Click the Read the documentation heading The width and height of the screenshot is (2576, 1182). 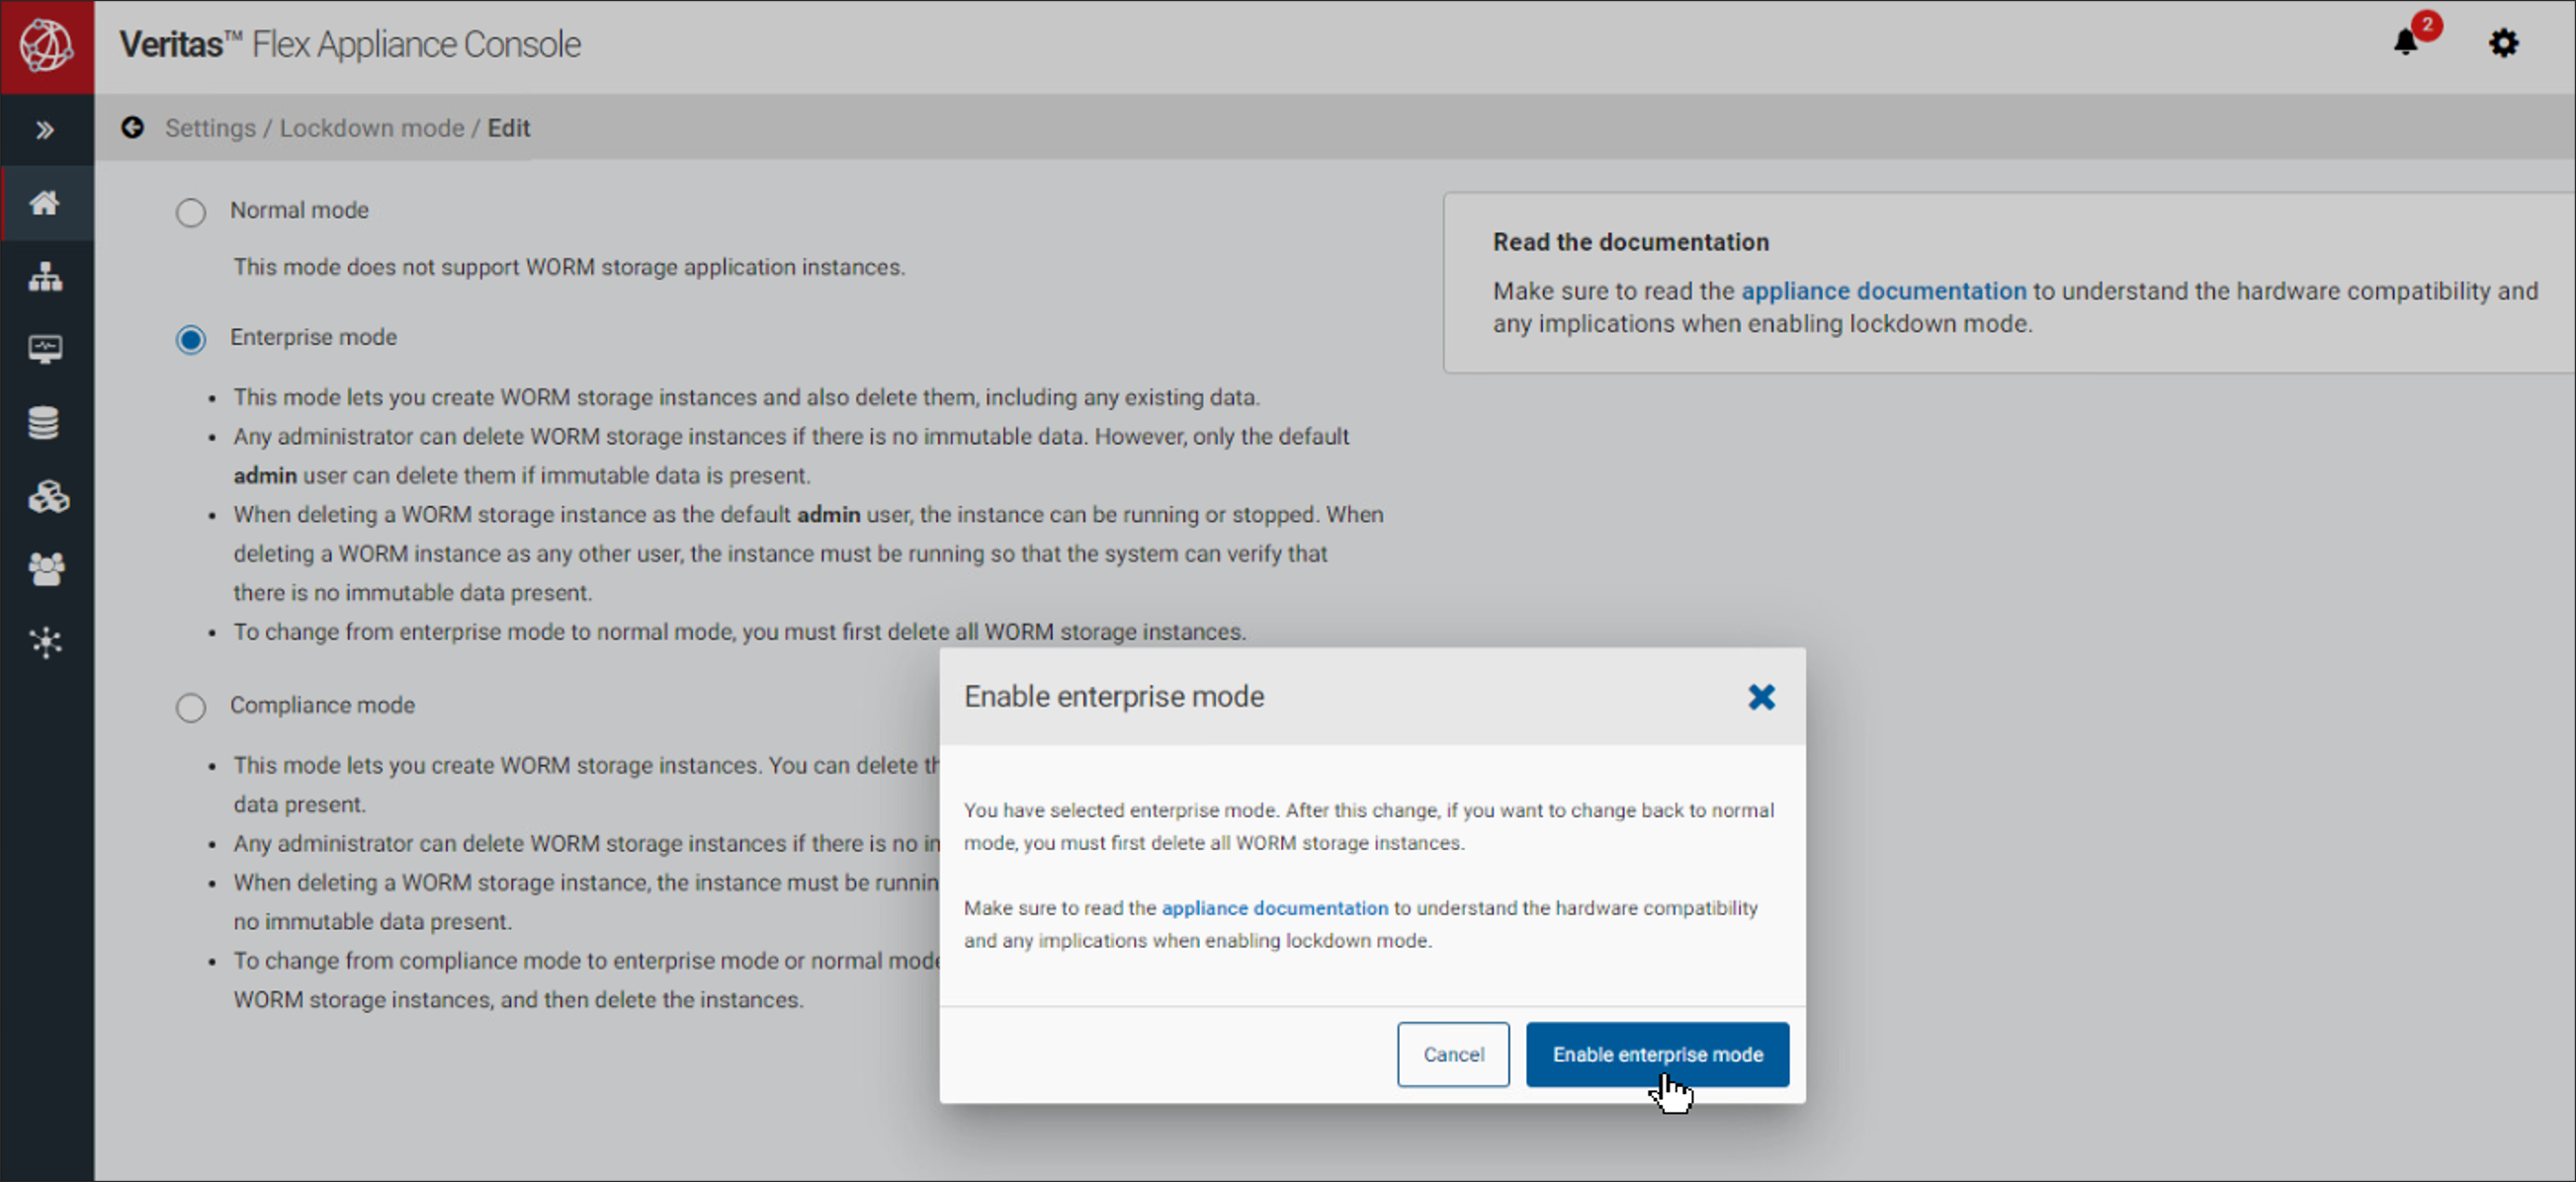pyautogui.click(x=1631, y=242)
